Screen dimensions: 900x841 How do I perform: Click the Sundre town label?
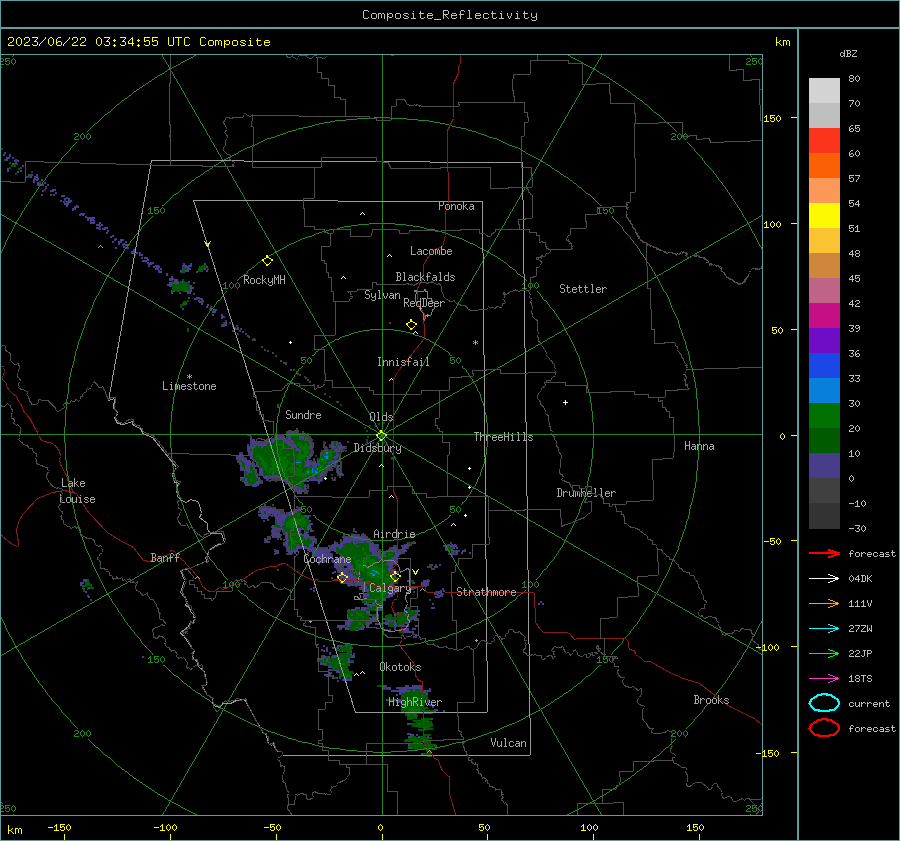point(303,415)
